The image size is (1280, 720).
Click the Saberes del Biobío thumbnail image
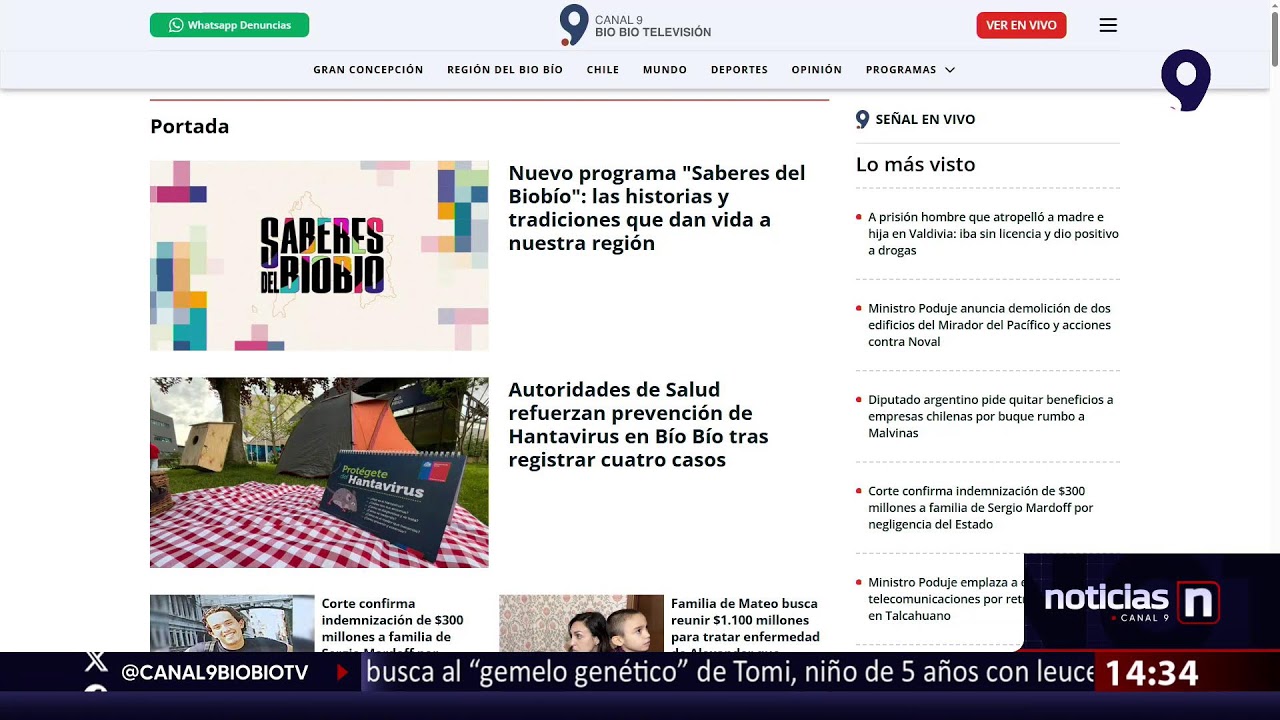tap(319, 256)
